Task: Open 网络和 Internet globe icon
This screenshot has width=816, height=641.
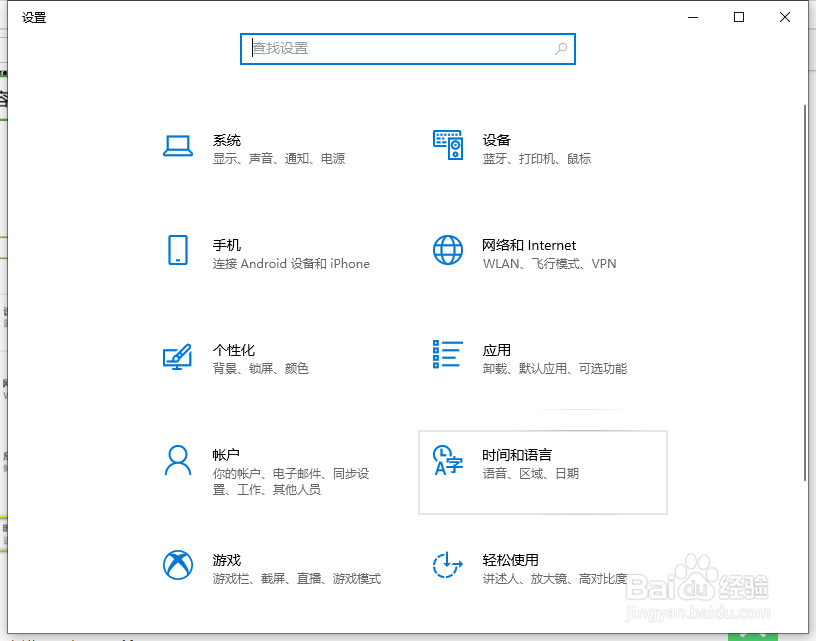Action: pos(447,251)
